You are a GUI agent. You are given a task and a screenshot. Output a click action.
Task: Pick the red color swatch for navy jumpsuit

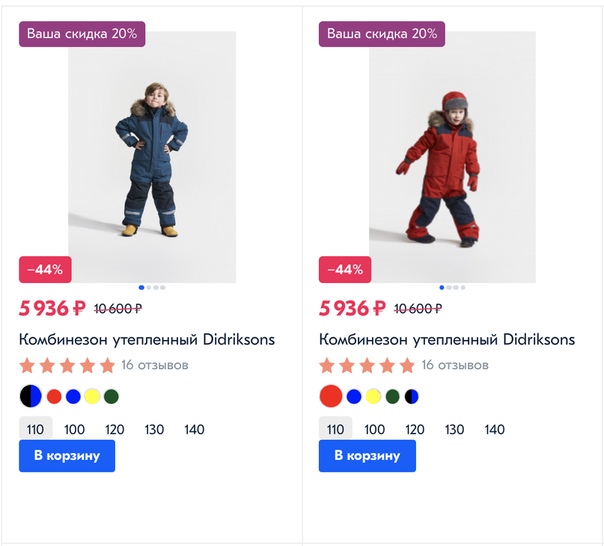(54, 396)
